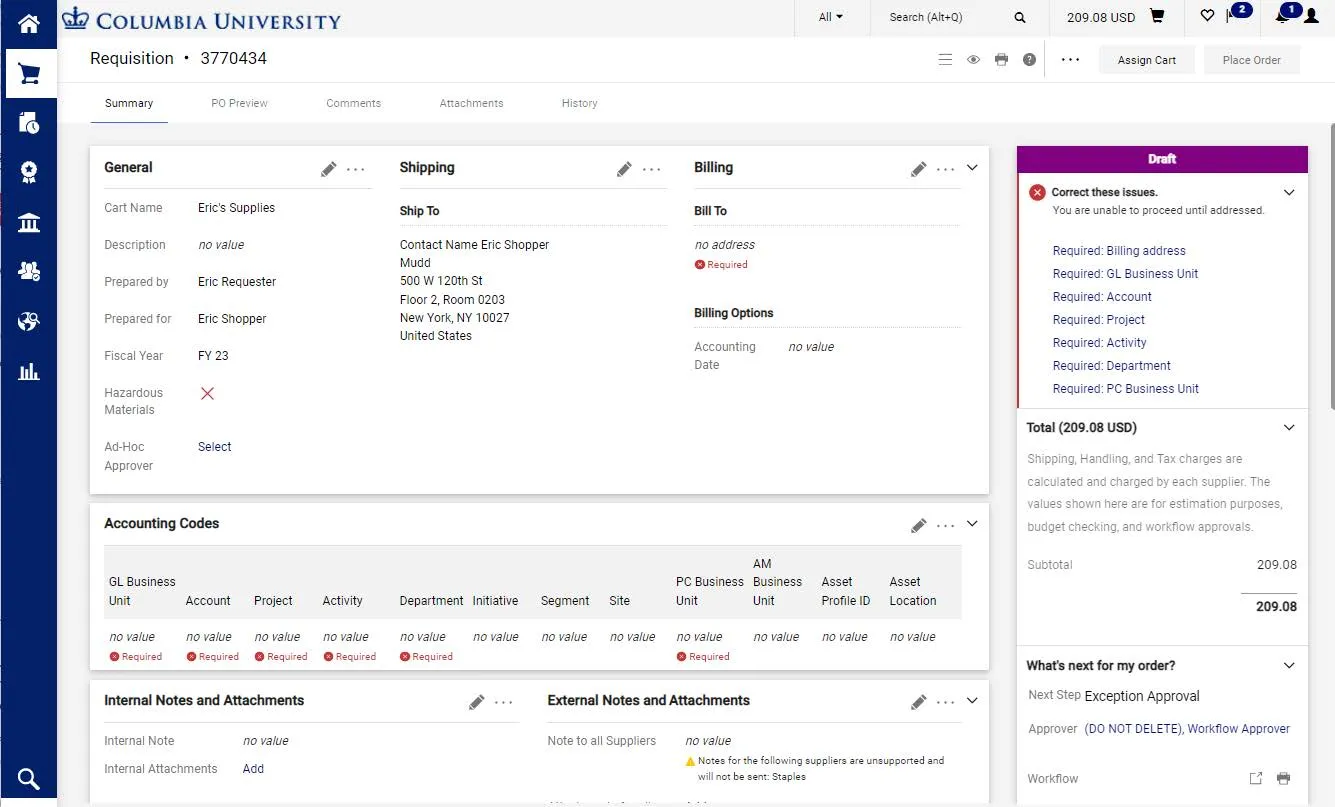View the 209.08 USD cart icon
Viewport: 1335px width, 807px height.
(1157, 16)
